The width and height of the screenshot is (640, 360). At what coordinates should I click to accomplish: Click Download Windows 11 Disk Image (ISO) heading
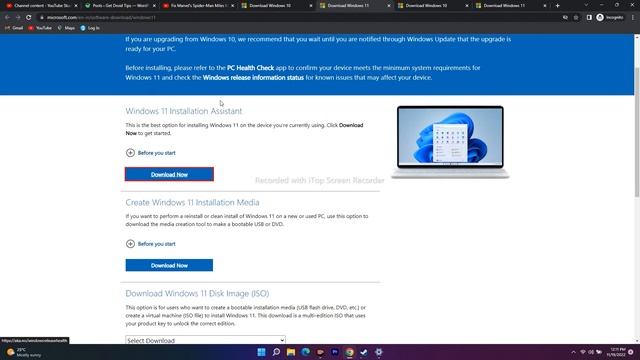pyautogui.click(x=197, y=293)
